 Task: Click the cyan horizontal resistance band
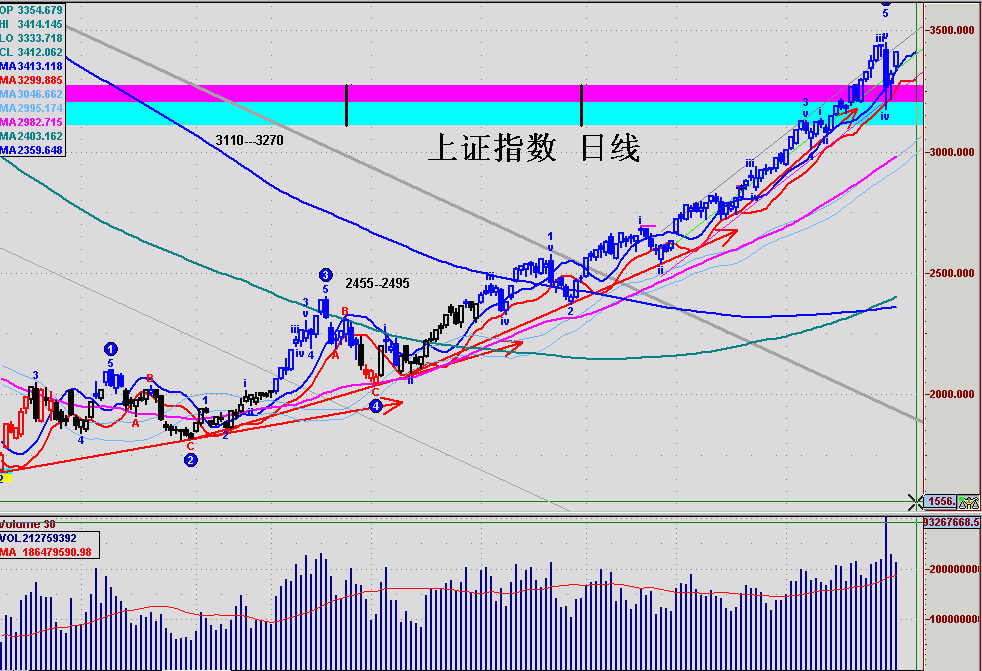coord(494,113)
